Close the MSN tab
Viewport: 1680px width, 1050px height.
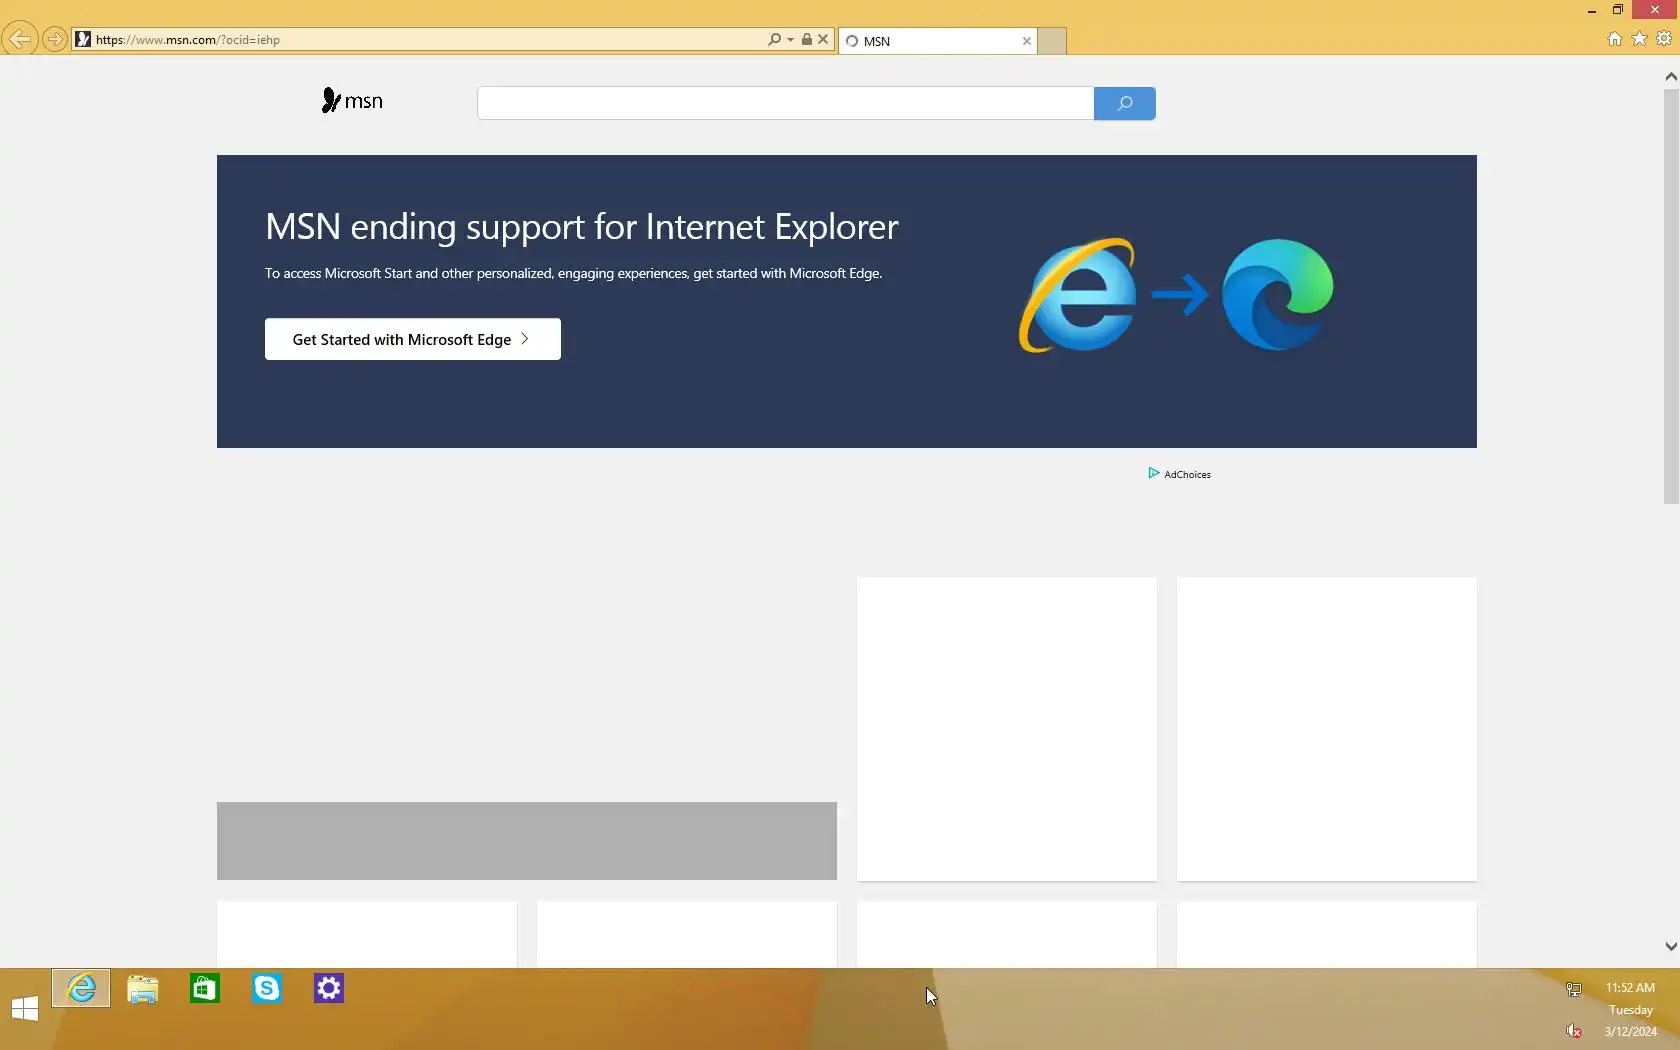1026,41
